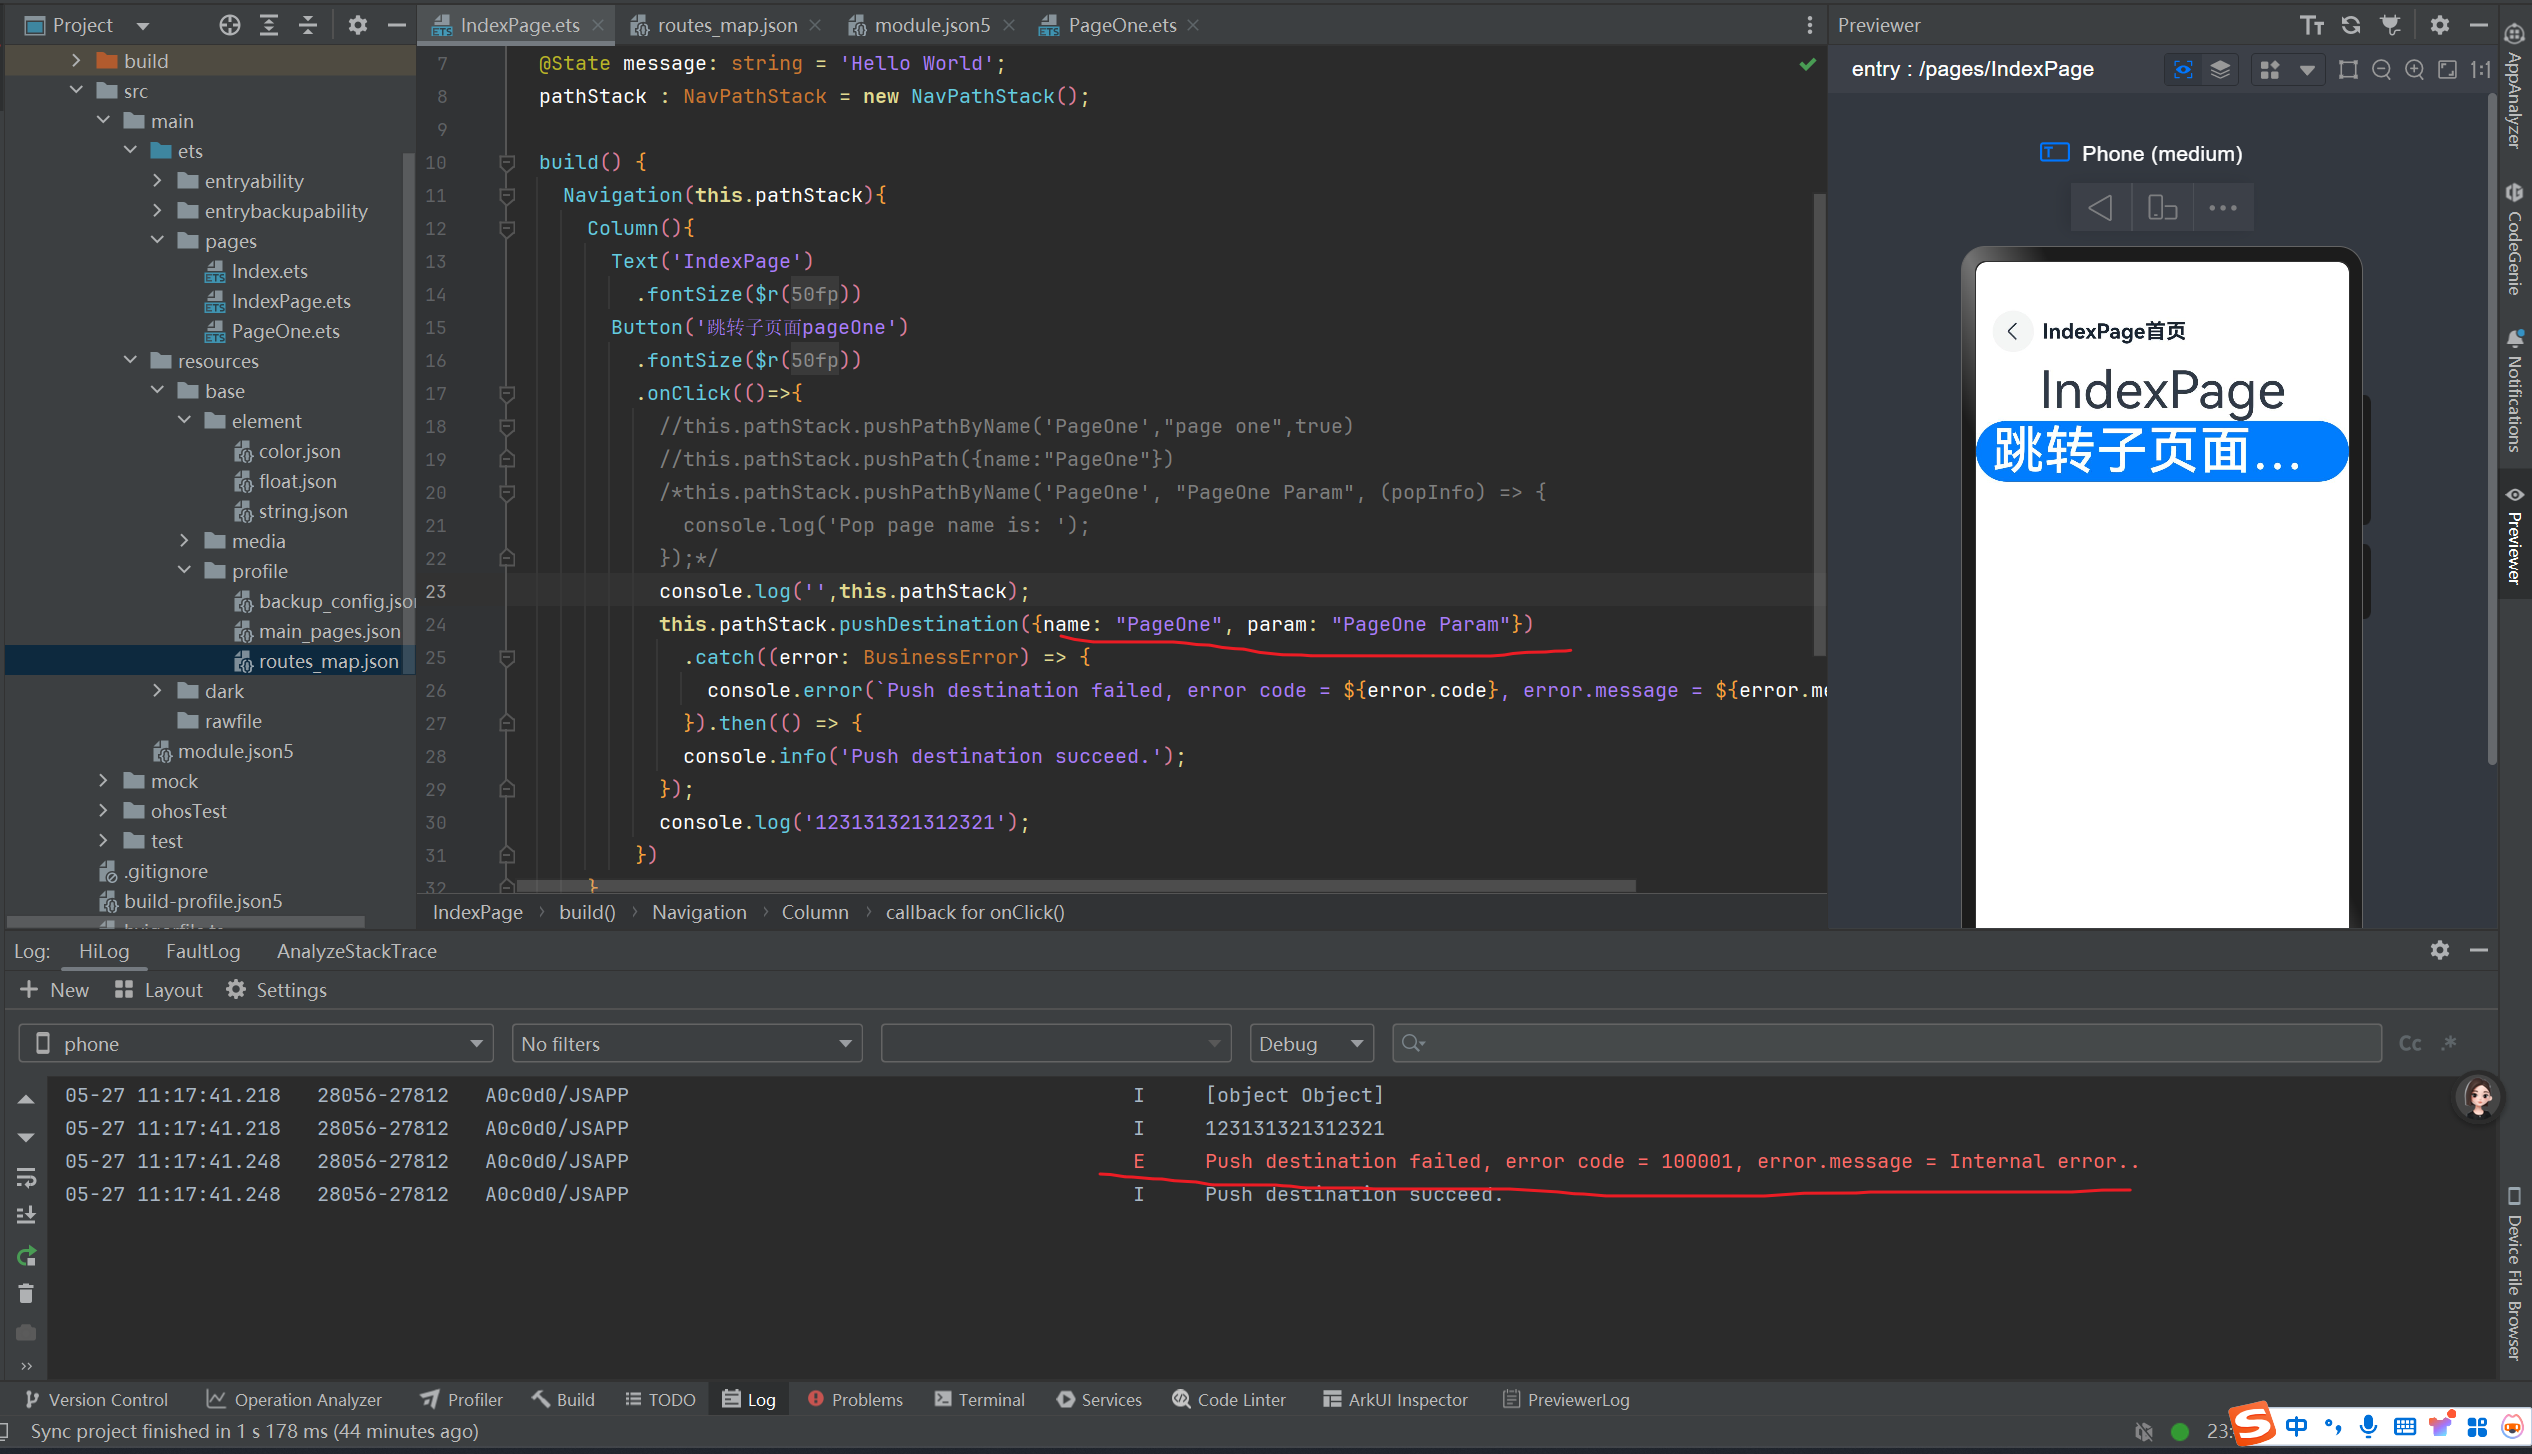Screen dimensions: 2532x1454
Task: Open the Terminal tool window
Action: click(x=980, y=1400)
